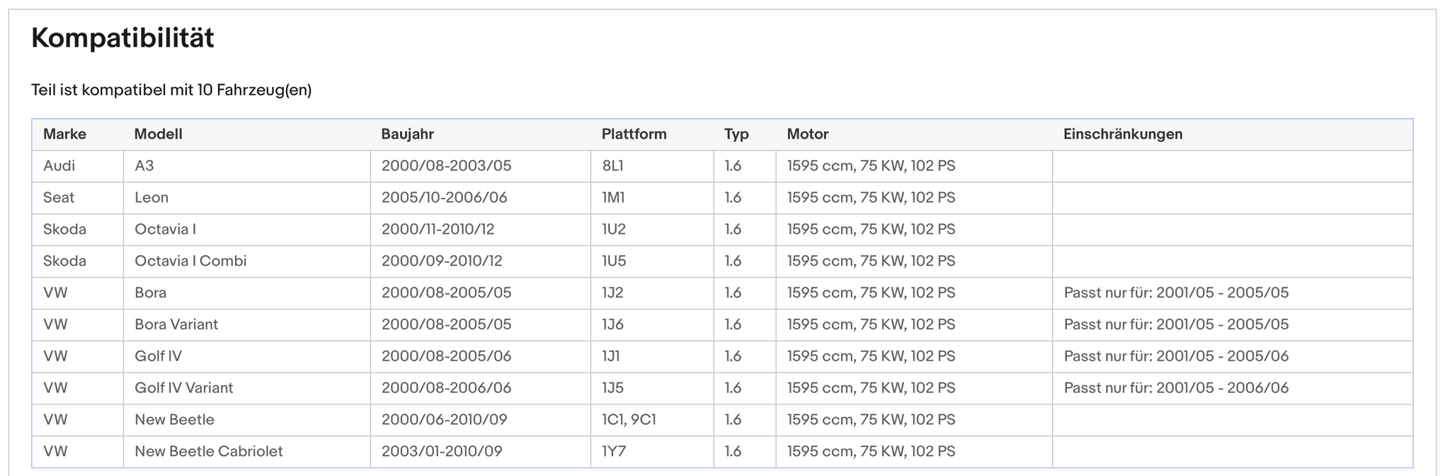Image resolution: width=1445 pixels, height=476 pixels.
Task: Click the Plattform column header
Action: [633, 134]
